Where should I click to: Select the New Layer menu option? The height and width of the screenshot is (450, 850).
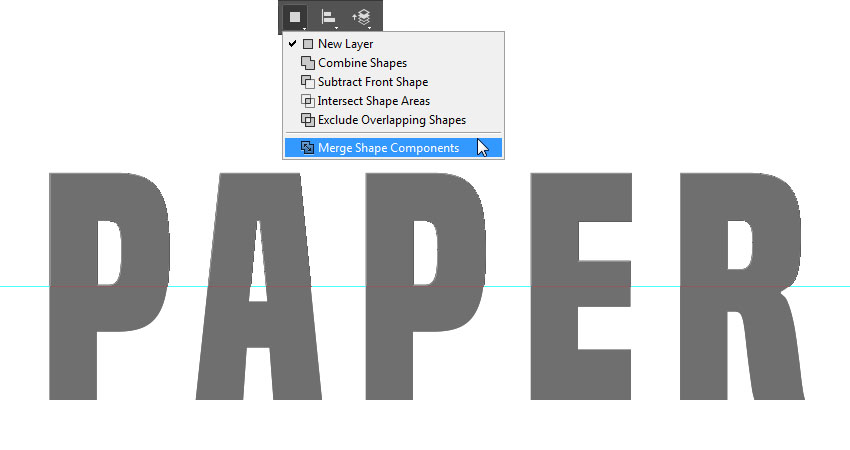pyautogui.click(x=394, y=44)
